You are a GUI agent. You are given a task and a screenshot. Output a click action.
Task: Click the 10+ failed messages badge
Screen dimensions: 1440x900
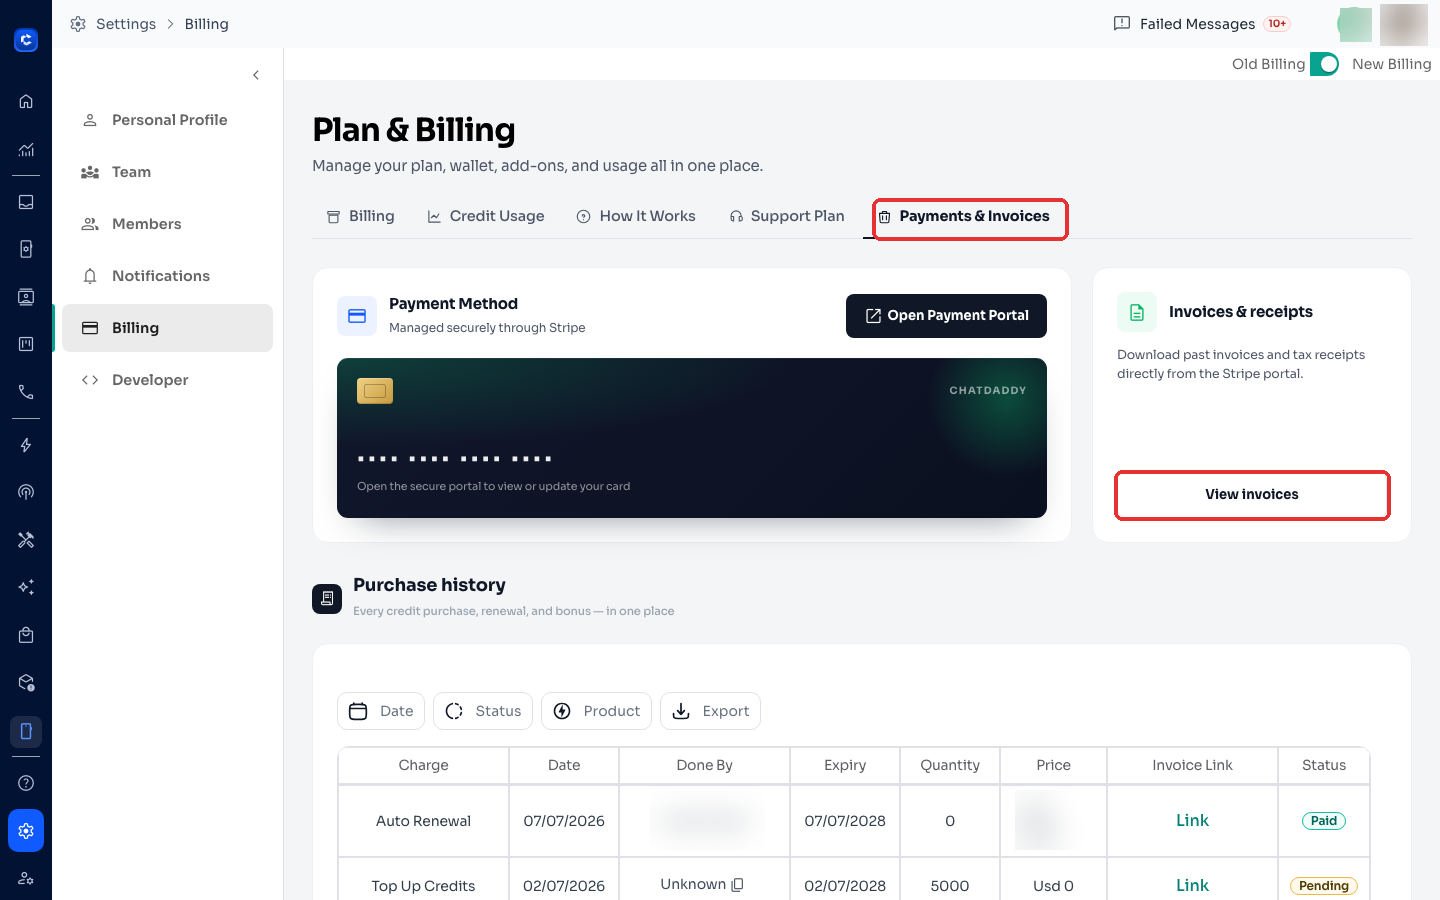point(1277,24)
